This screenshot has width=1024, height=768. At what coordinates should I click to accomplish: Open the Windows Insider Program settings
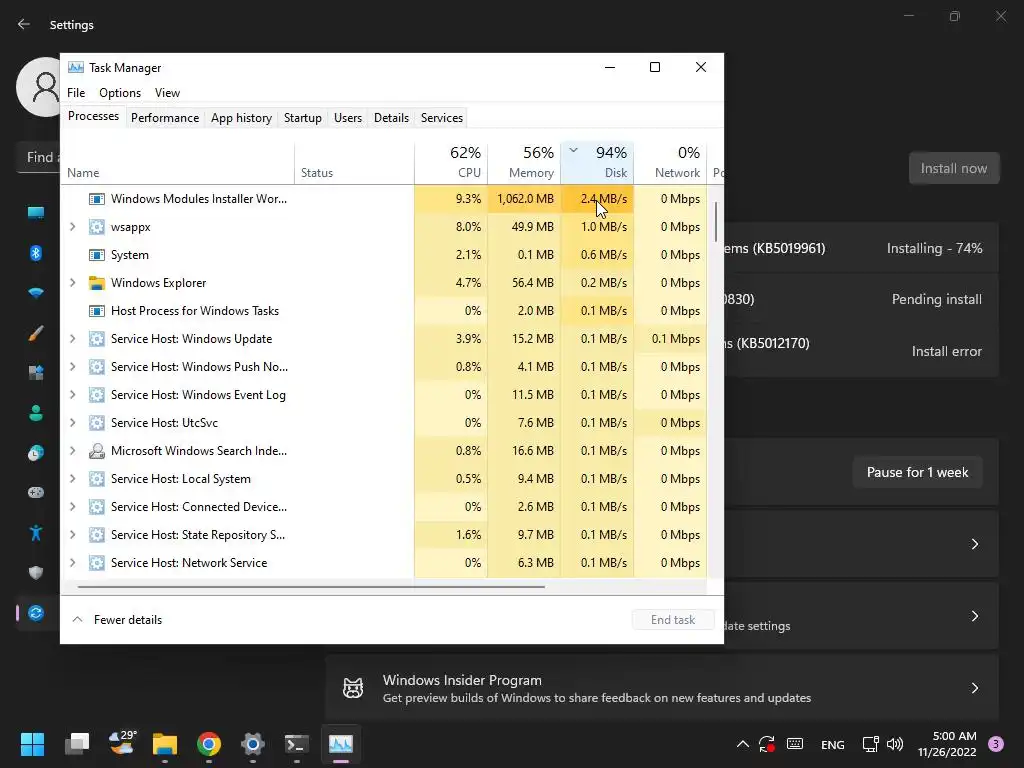click(662, 688)
